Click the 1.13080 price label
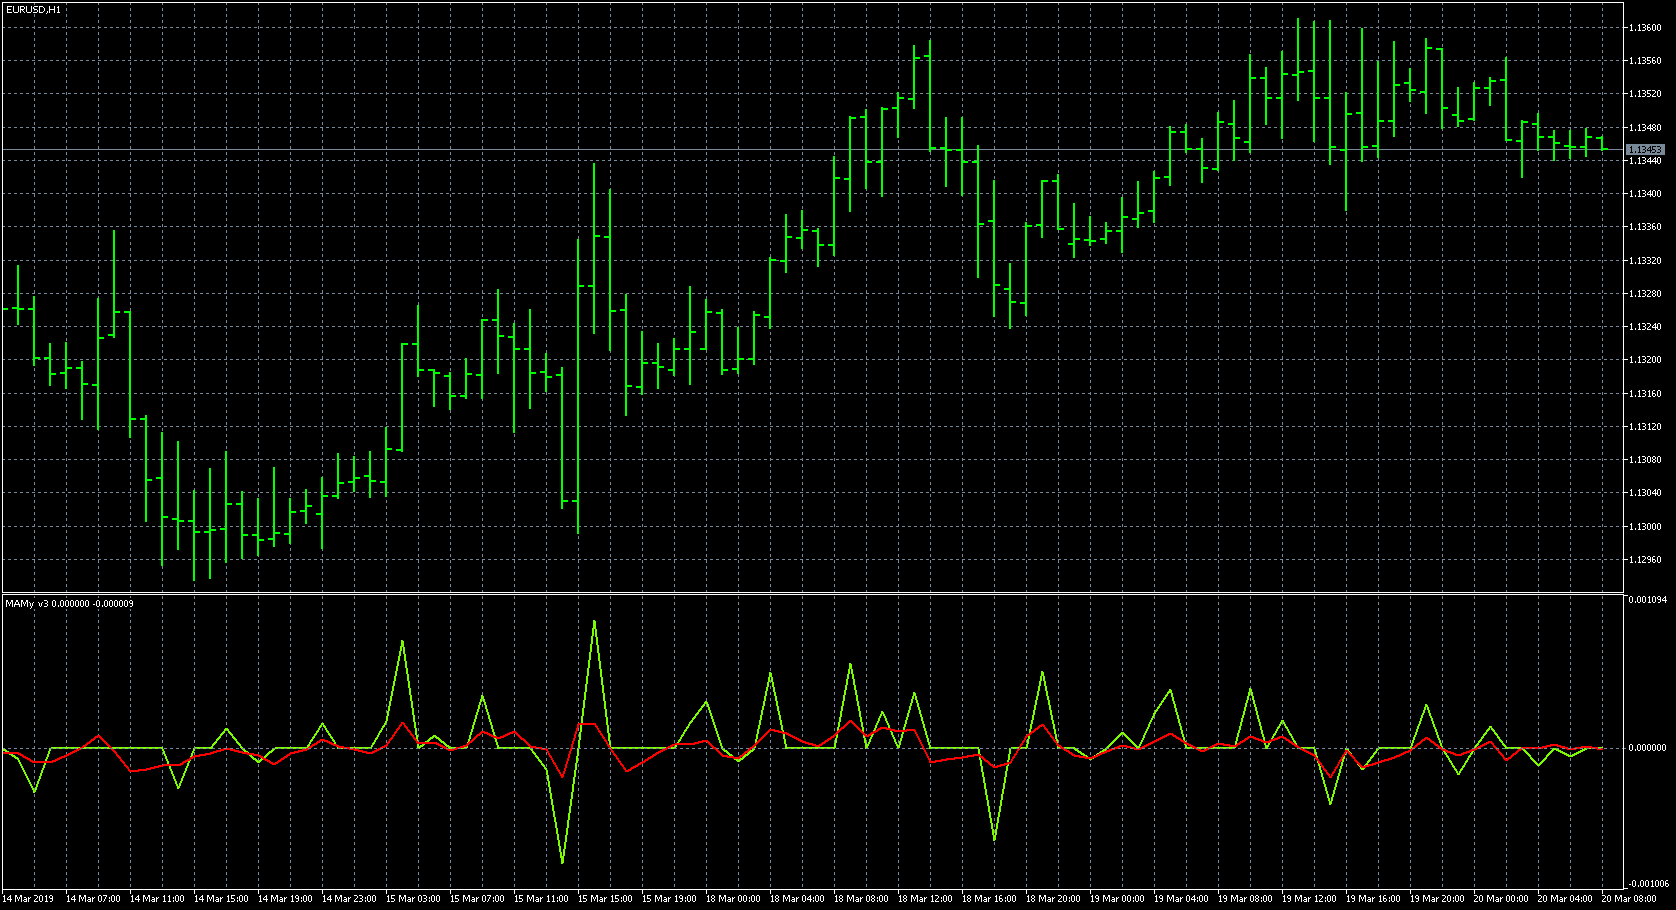 [x=1645, y=460]
